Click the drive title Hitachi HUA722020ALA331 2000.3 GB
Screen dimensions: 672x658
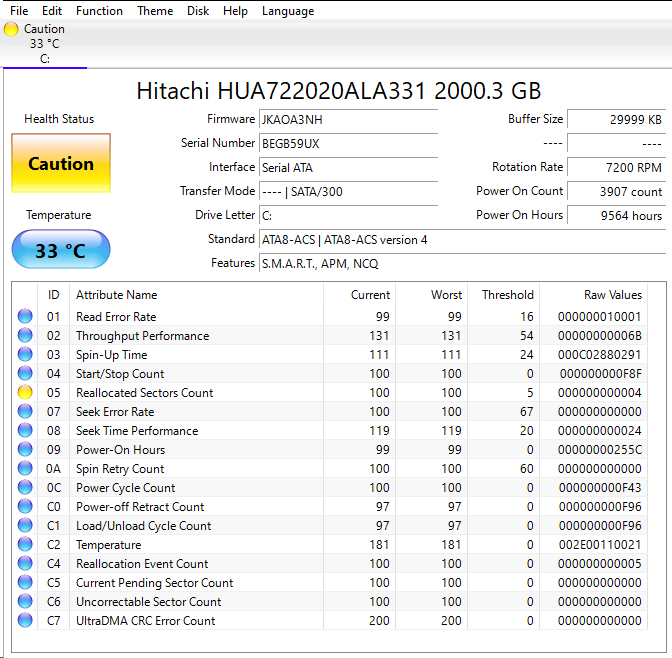[x=339, y=91]
